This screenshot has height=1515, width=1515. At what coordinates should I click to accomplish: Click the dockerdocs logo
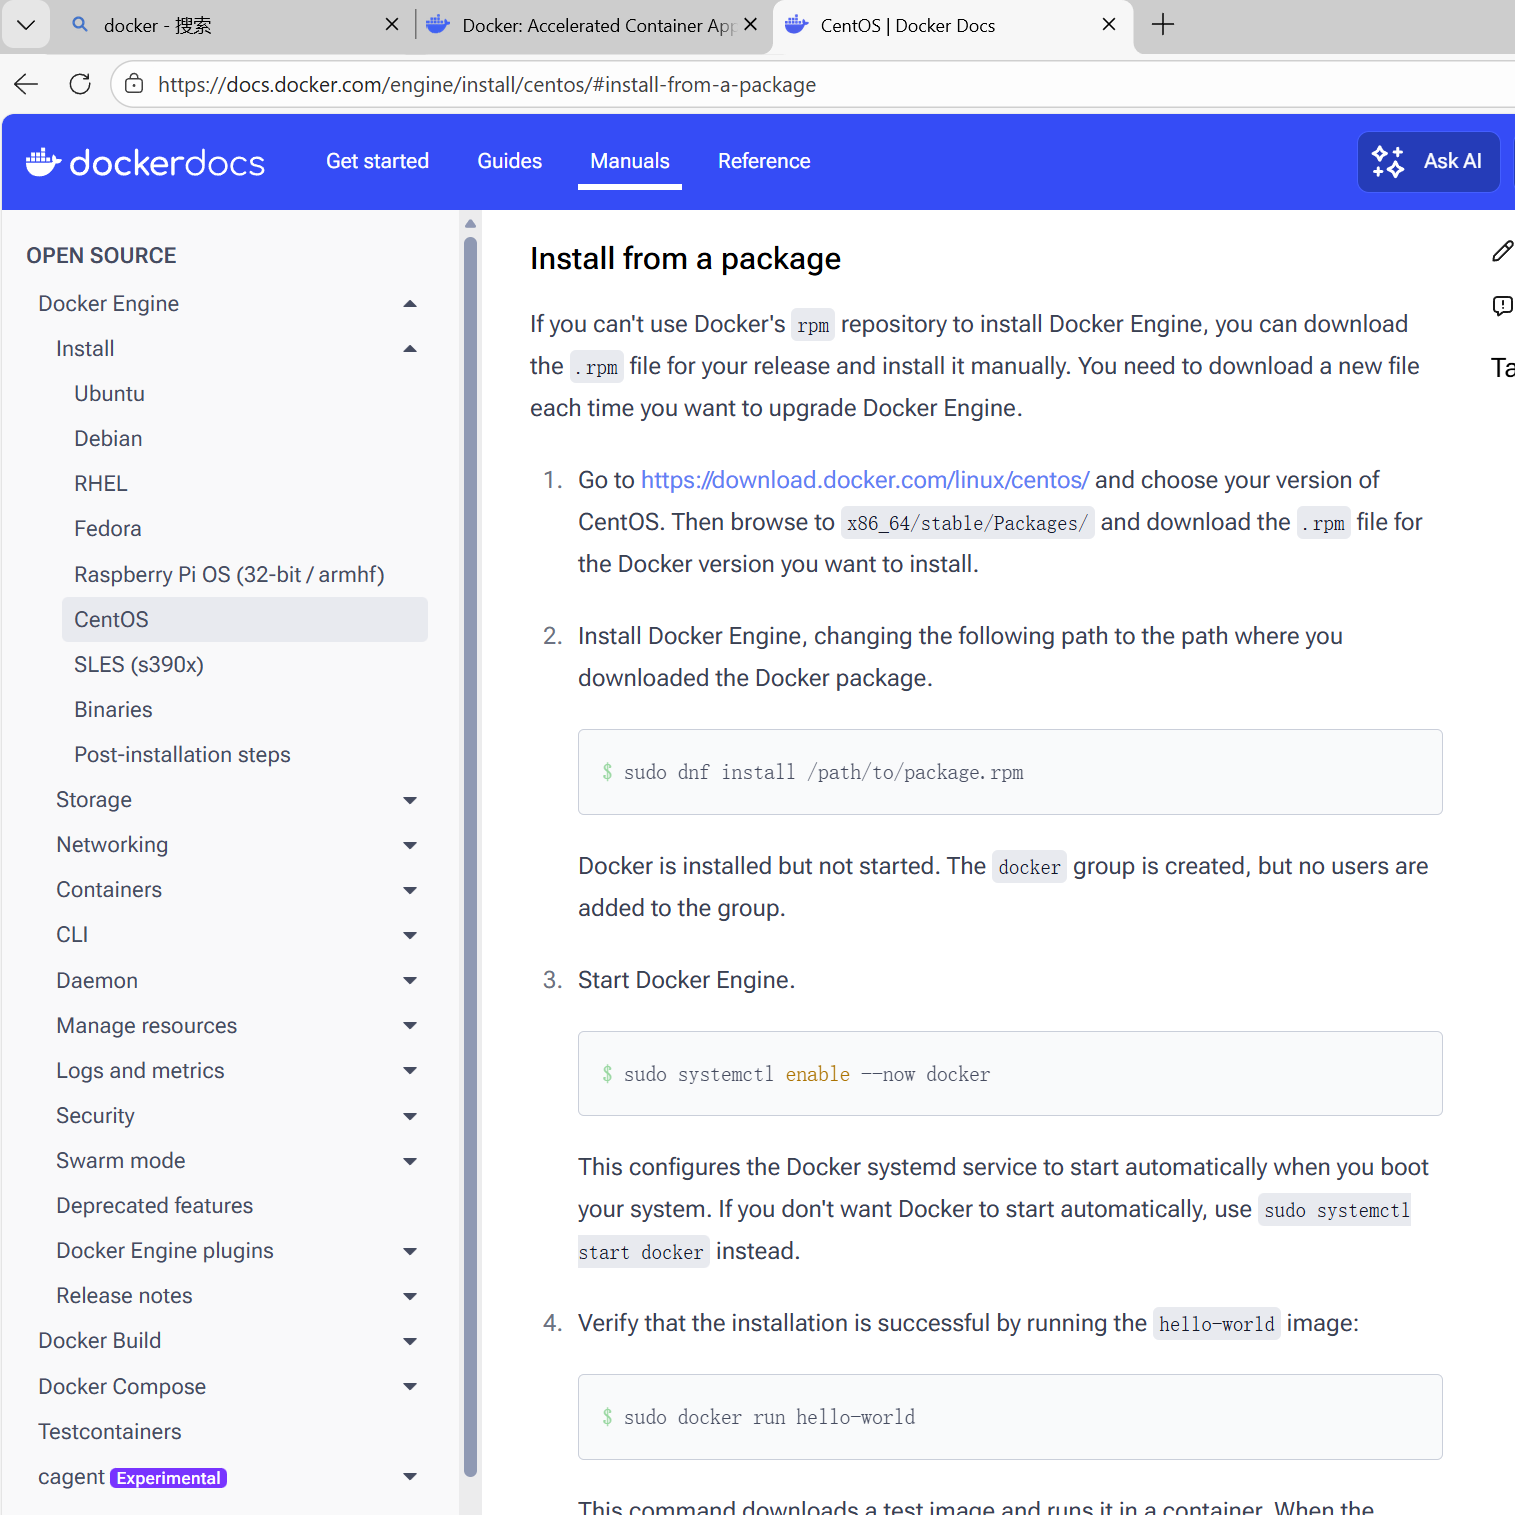pos(145,162)
